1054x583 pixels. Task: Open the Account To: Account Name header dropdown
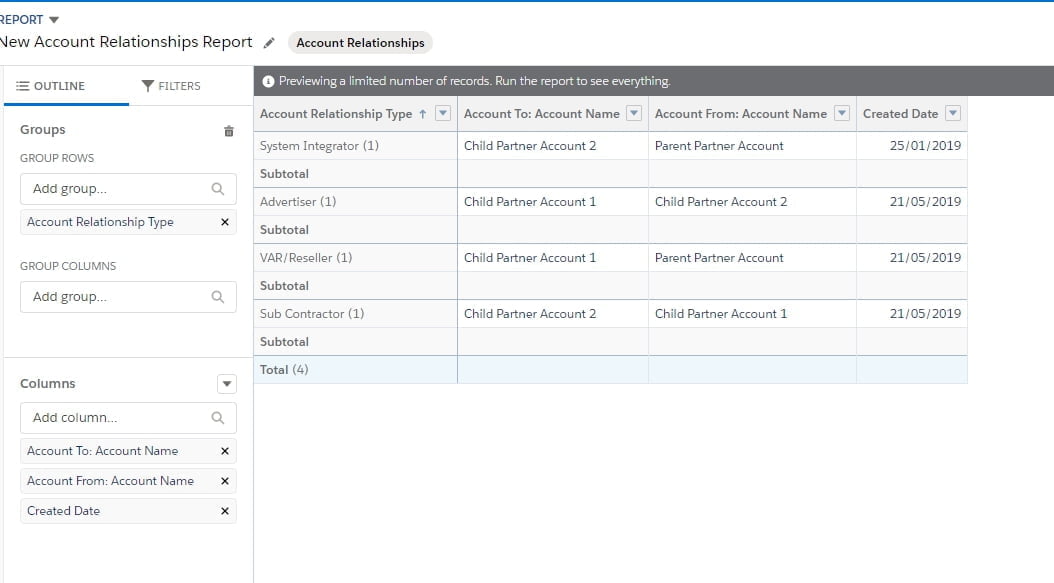(x=633, y=113)
